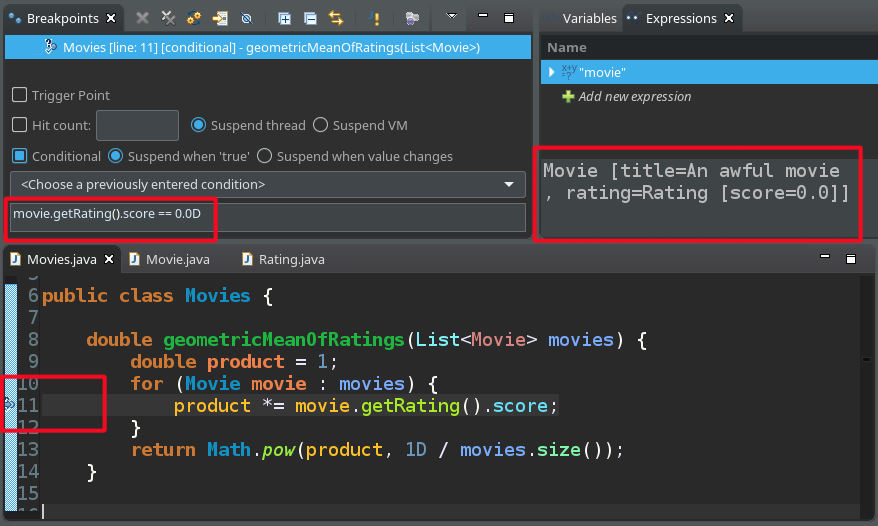Click the "Movies" class name on line 6
This screenshot has height=526, width=878.
[217, 295]
